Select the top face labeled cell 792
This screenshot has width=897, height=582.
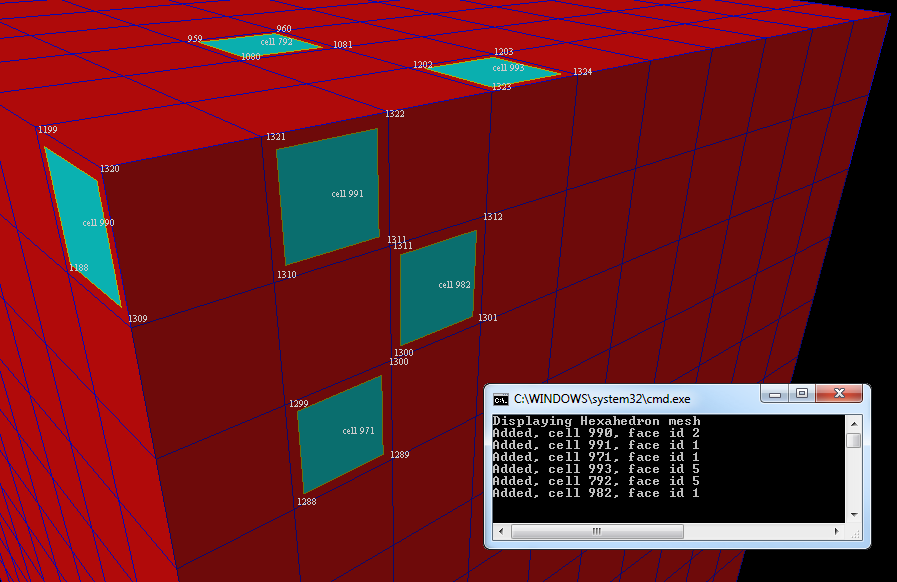tap(262, 45)
